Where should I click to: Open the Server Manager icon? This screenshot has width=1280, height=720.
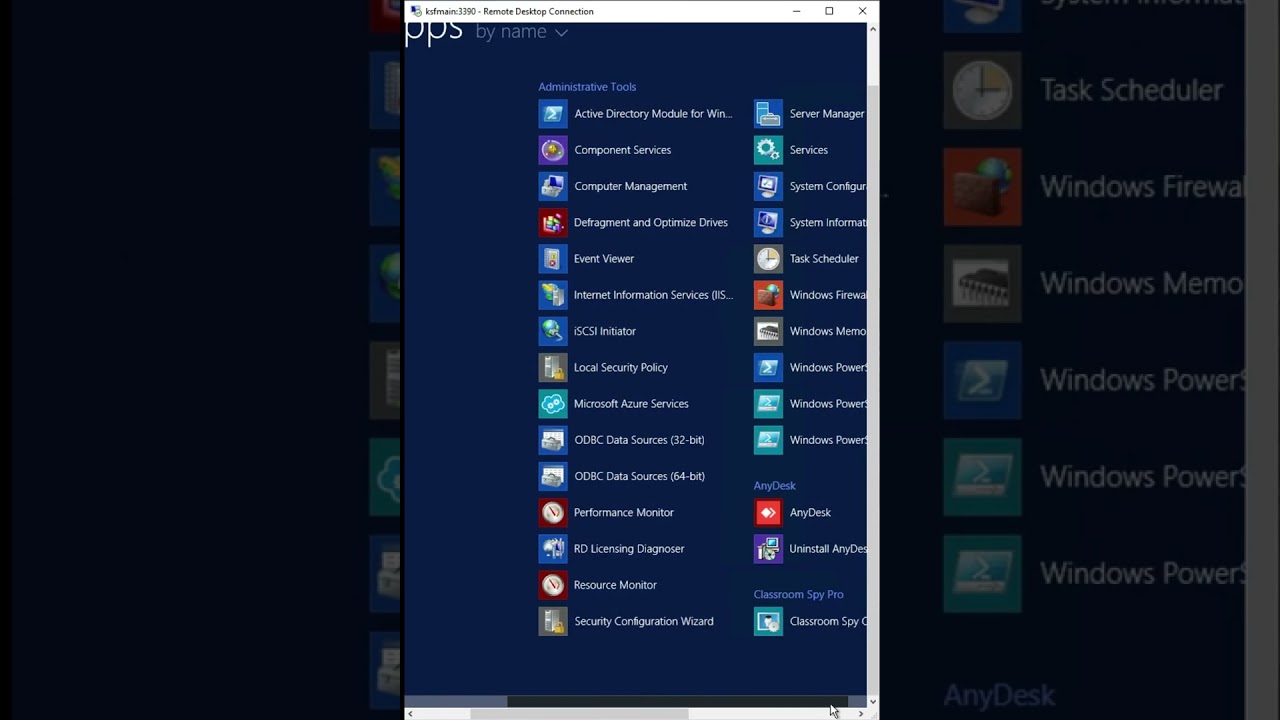768,114
